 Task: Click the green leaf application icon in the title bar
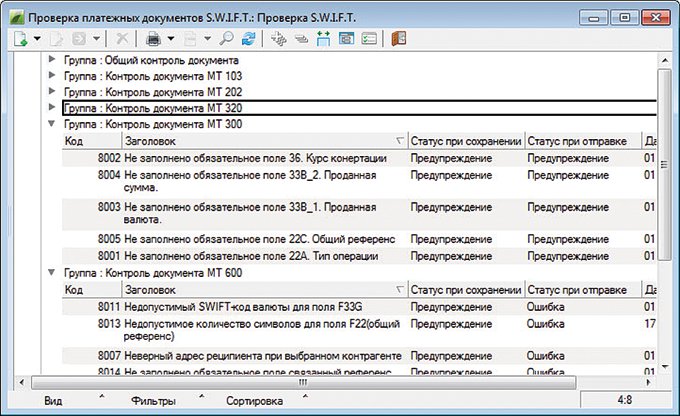17,18
